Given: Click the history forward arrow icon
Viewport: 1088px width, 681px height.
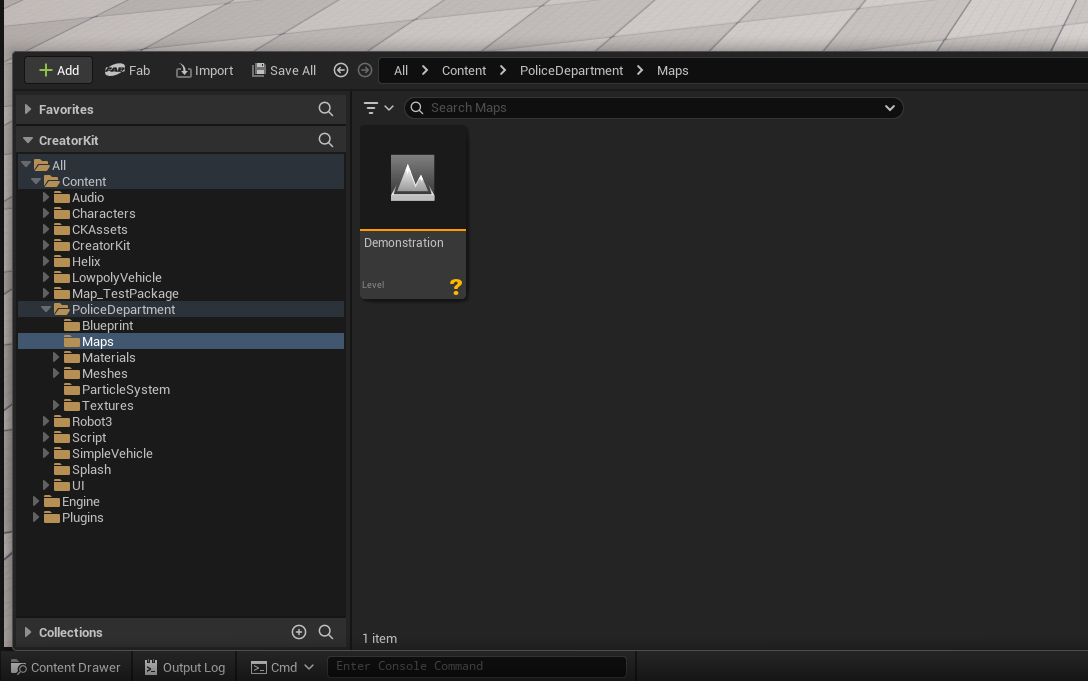Looking at the screenshot, I should point(365,70).
